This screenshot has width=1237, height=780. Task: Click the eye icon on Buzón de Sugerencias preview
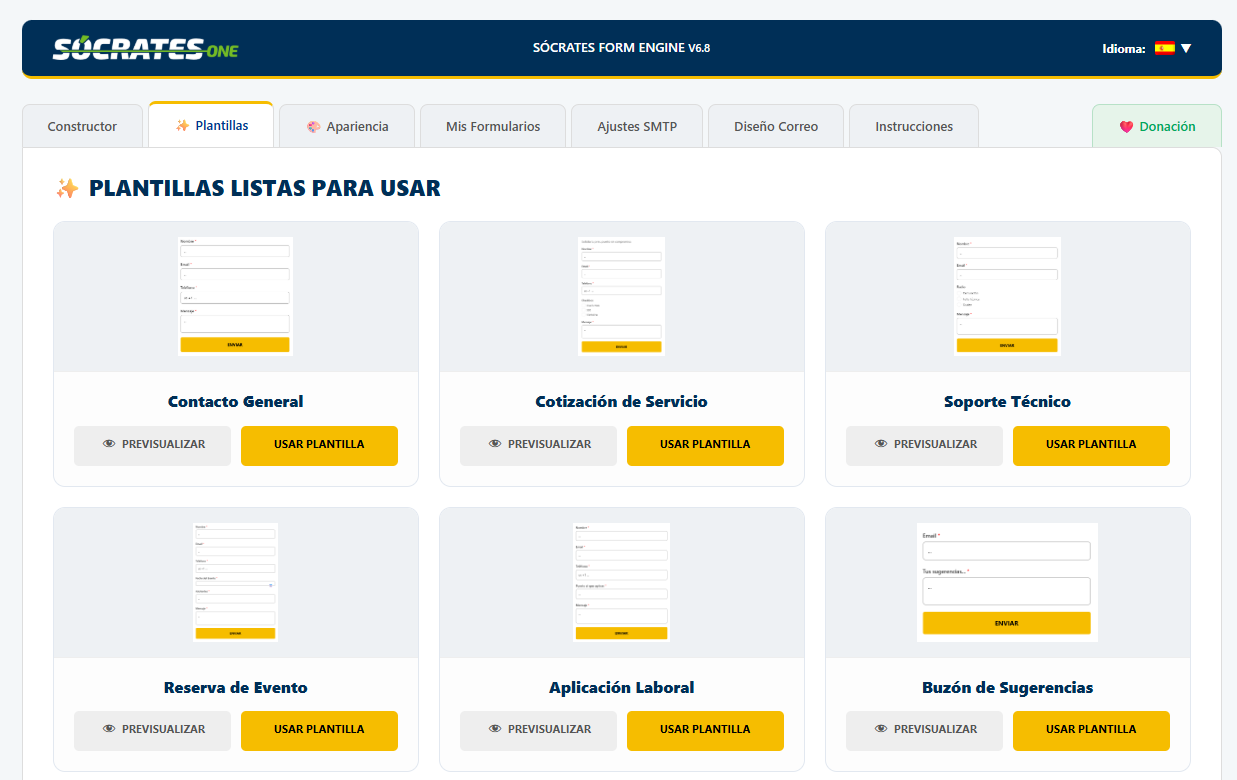click(881, 730)
